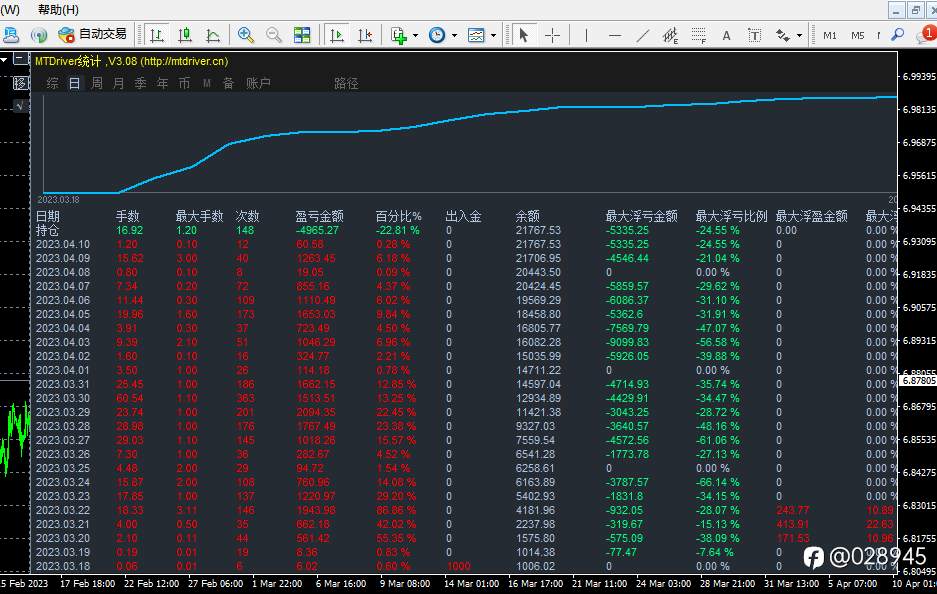Select the 月 monthly tab
Image resolution: width=937 pixels, height=594 pixels.
[118, 83]
